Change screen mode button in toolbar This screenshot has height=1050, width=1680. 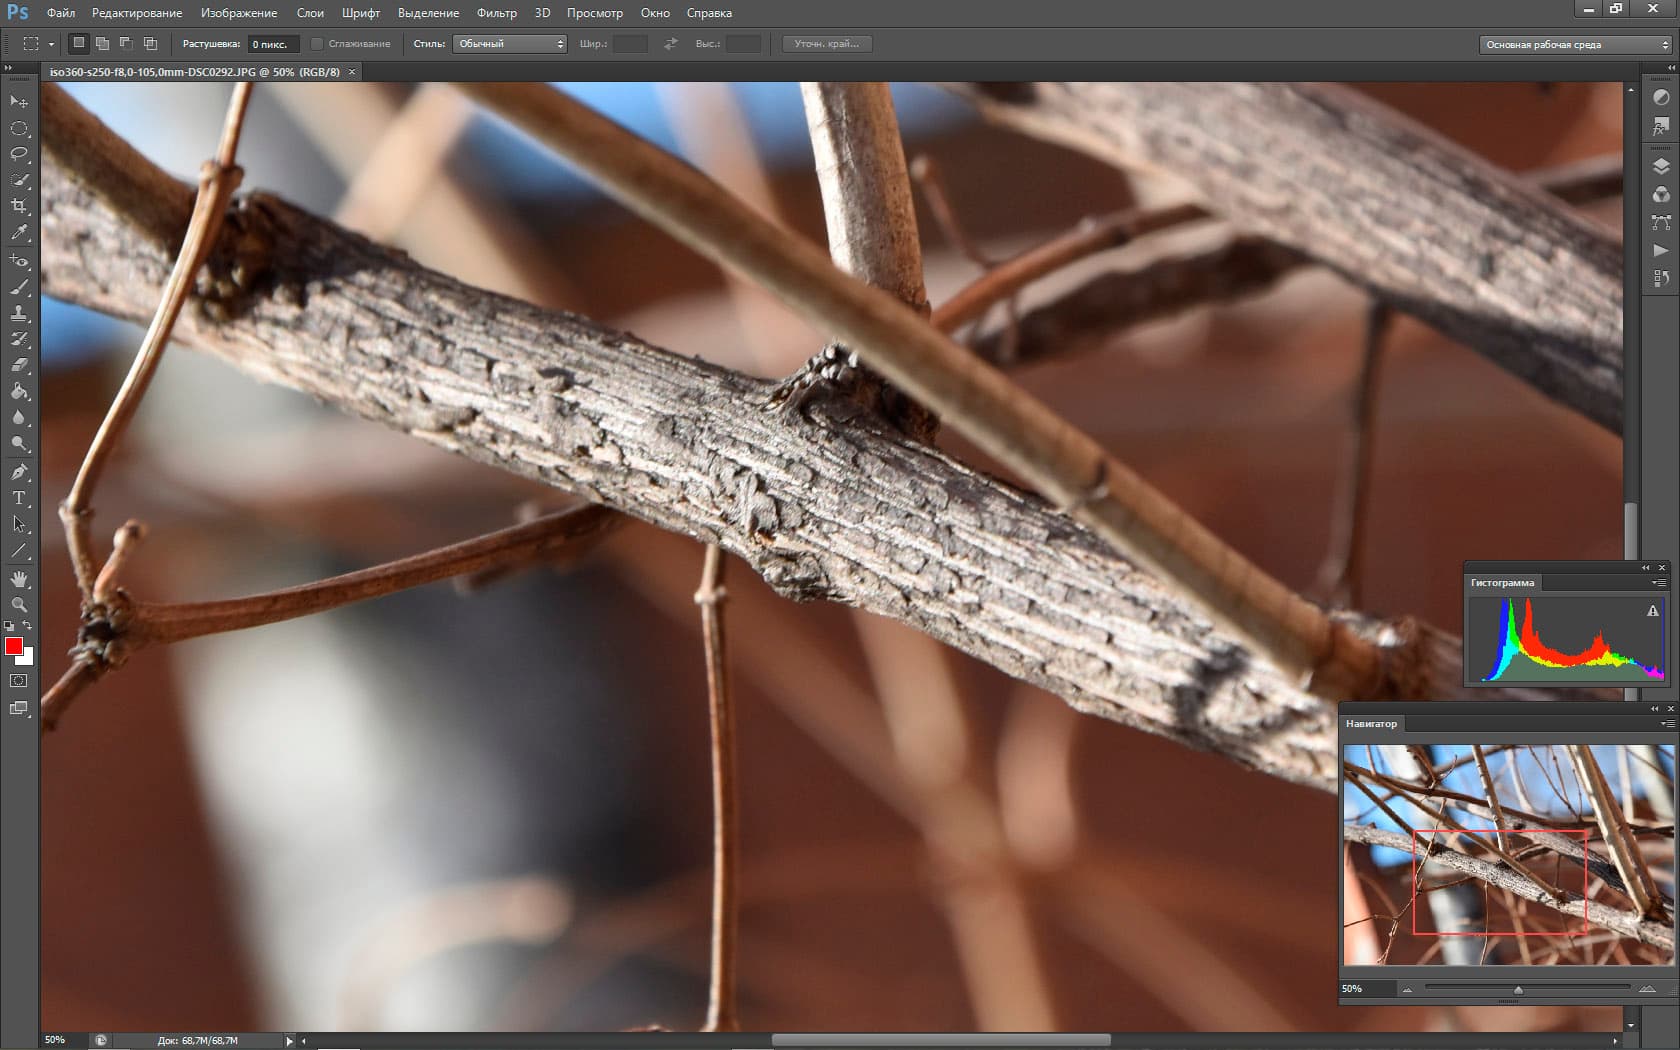[x=19, y=708]
